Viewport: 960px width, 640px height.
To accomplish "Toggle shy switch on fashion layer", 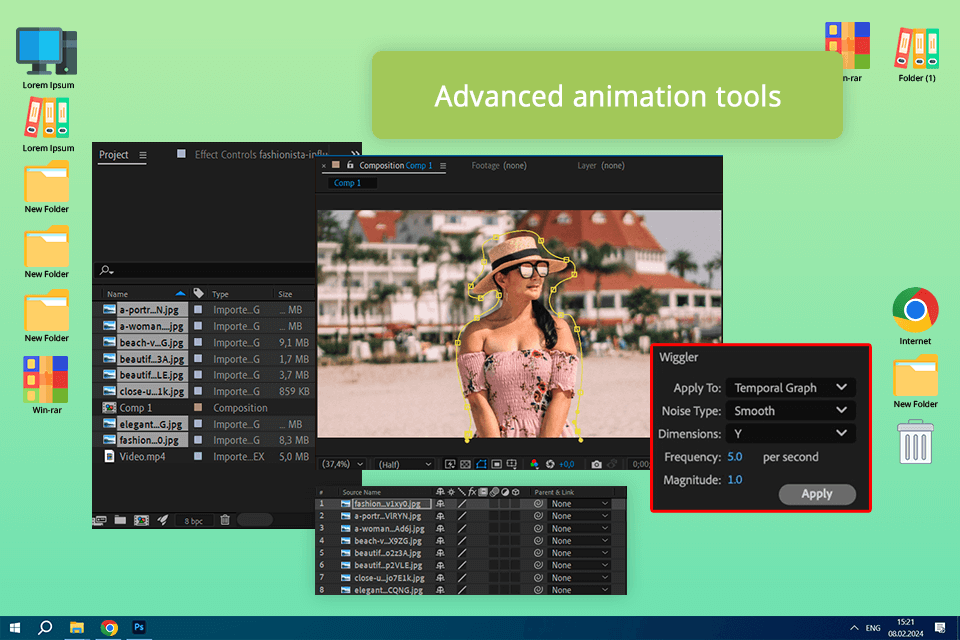I will click(x=440, y=504).
